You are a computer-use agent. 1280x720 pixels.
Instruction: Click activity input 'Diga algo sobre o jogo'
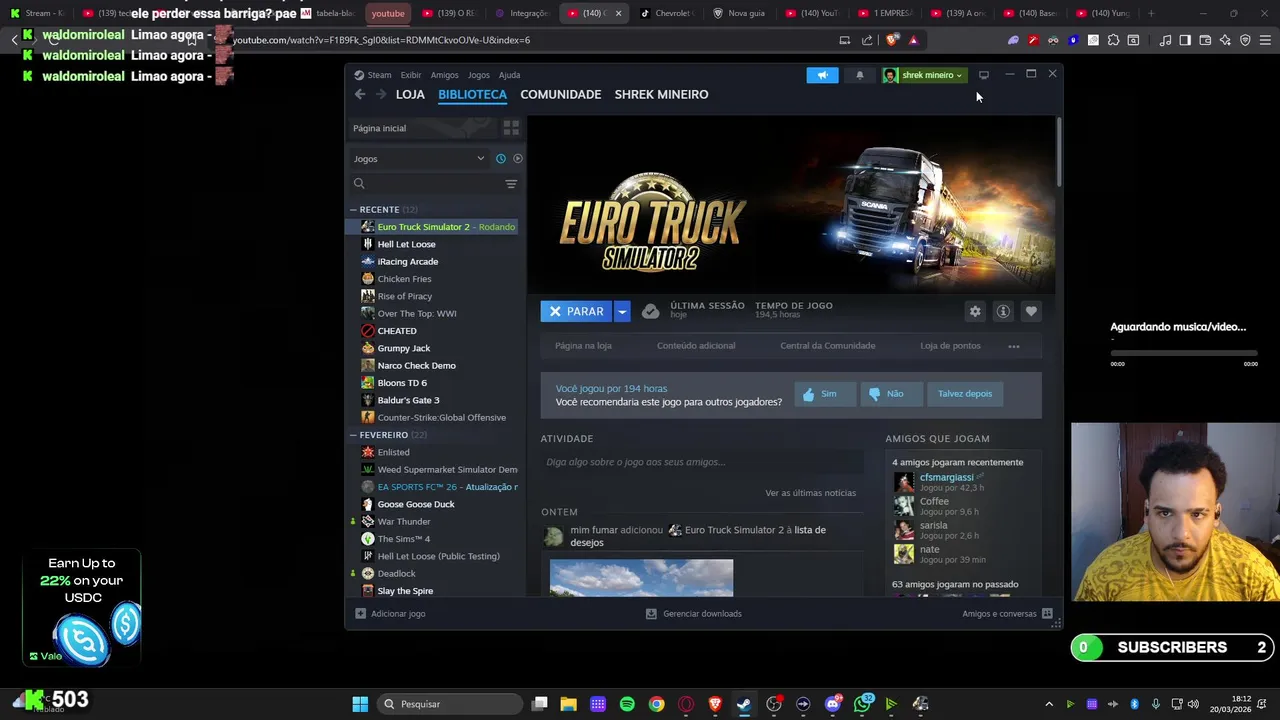tap(703, 462)
